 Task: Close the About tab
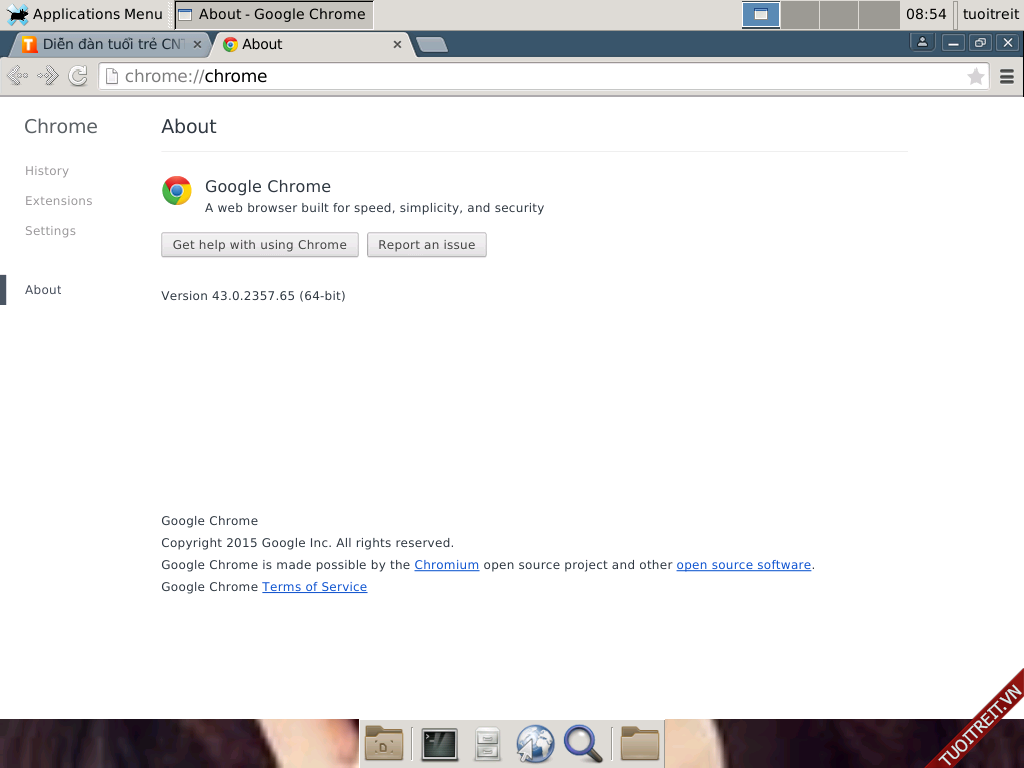pyautogui.click(x=397, y=44)
